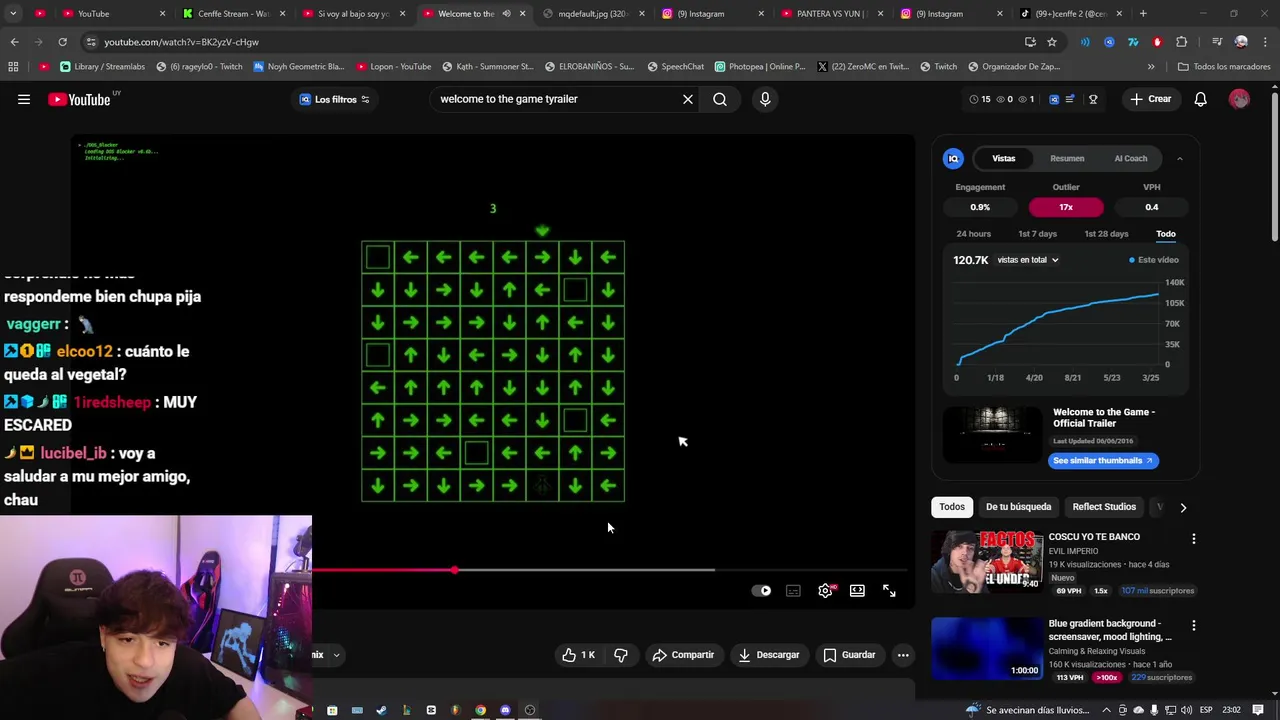
Task: Switch player to theater mode
Action: (857, 591)
